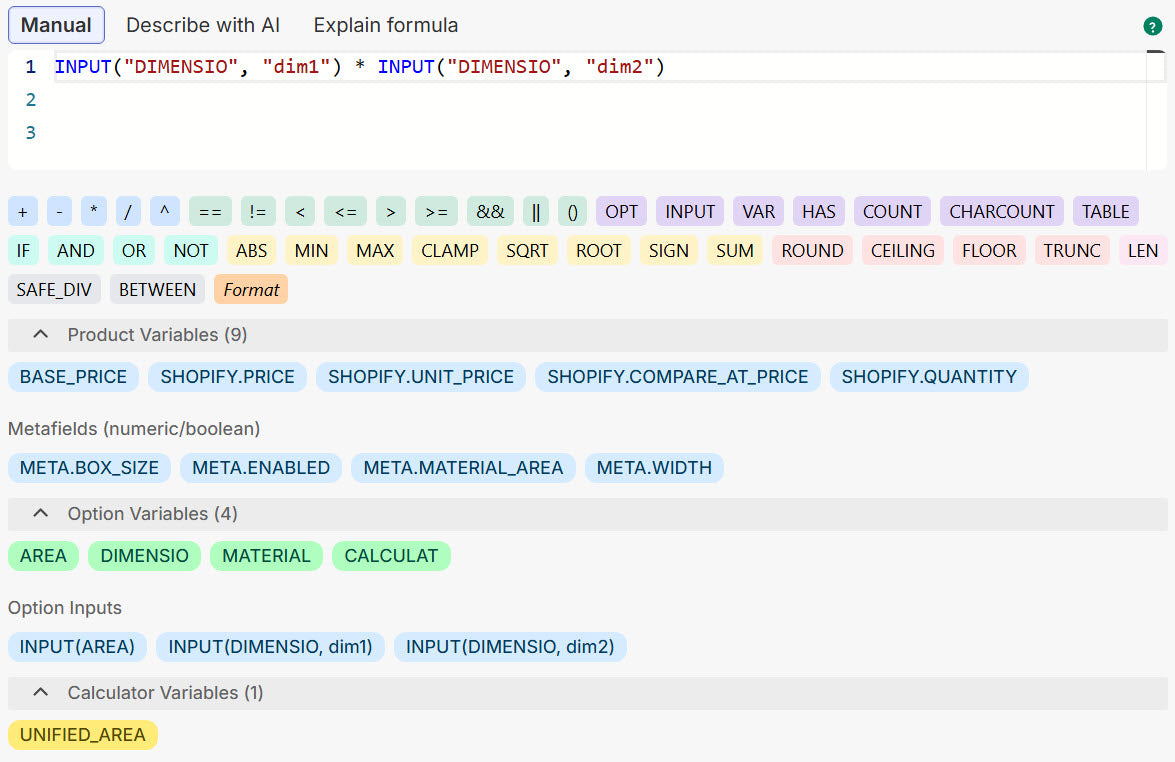Insert the plus operator
The height and width of the screenshot is (762, 1175).
tap(22, 212)
